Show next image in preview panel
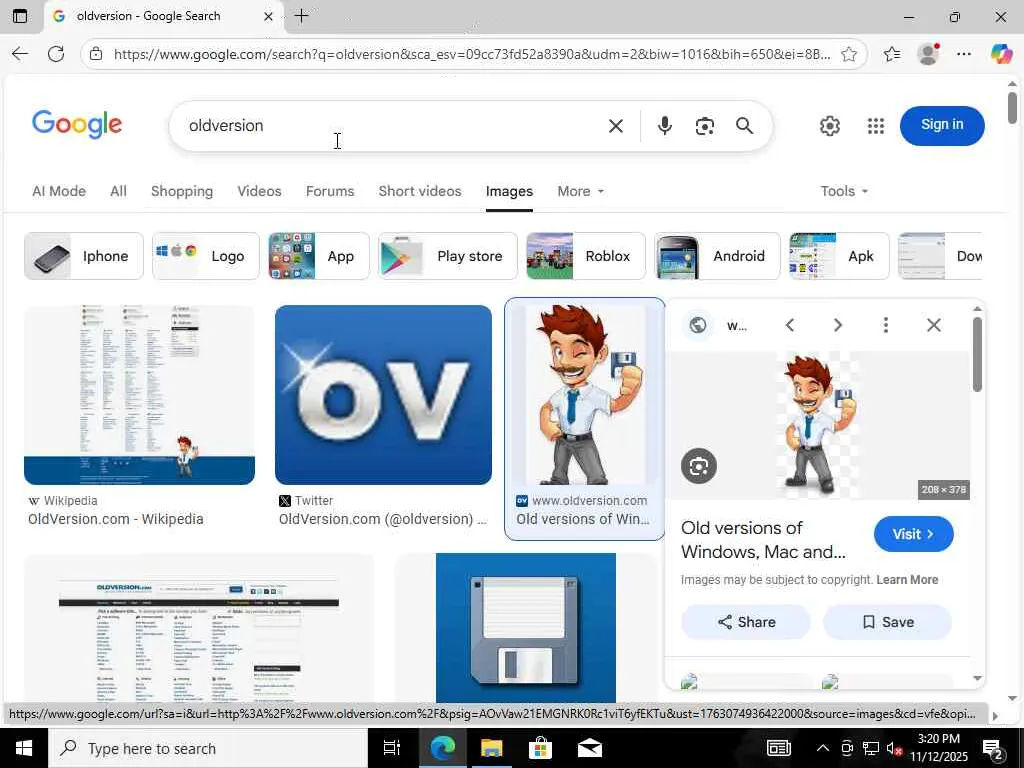The height and width of the screenshot is (768, 1024). (837, 325)
